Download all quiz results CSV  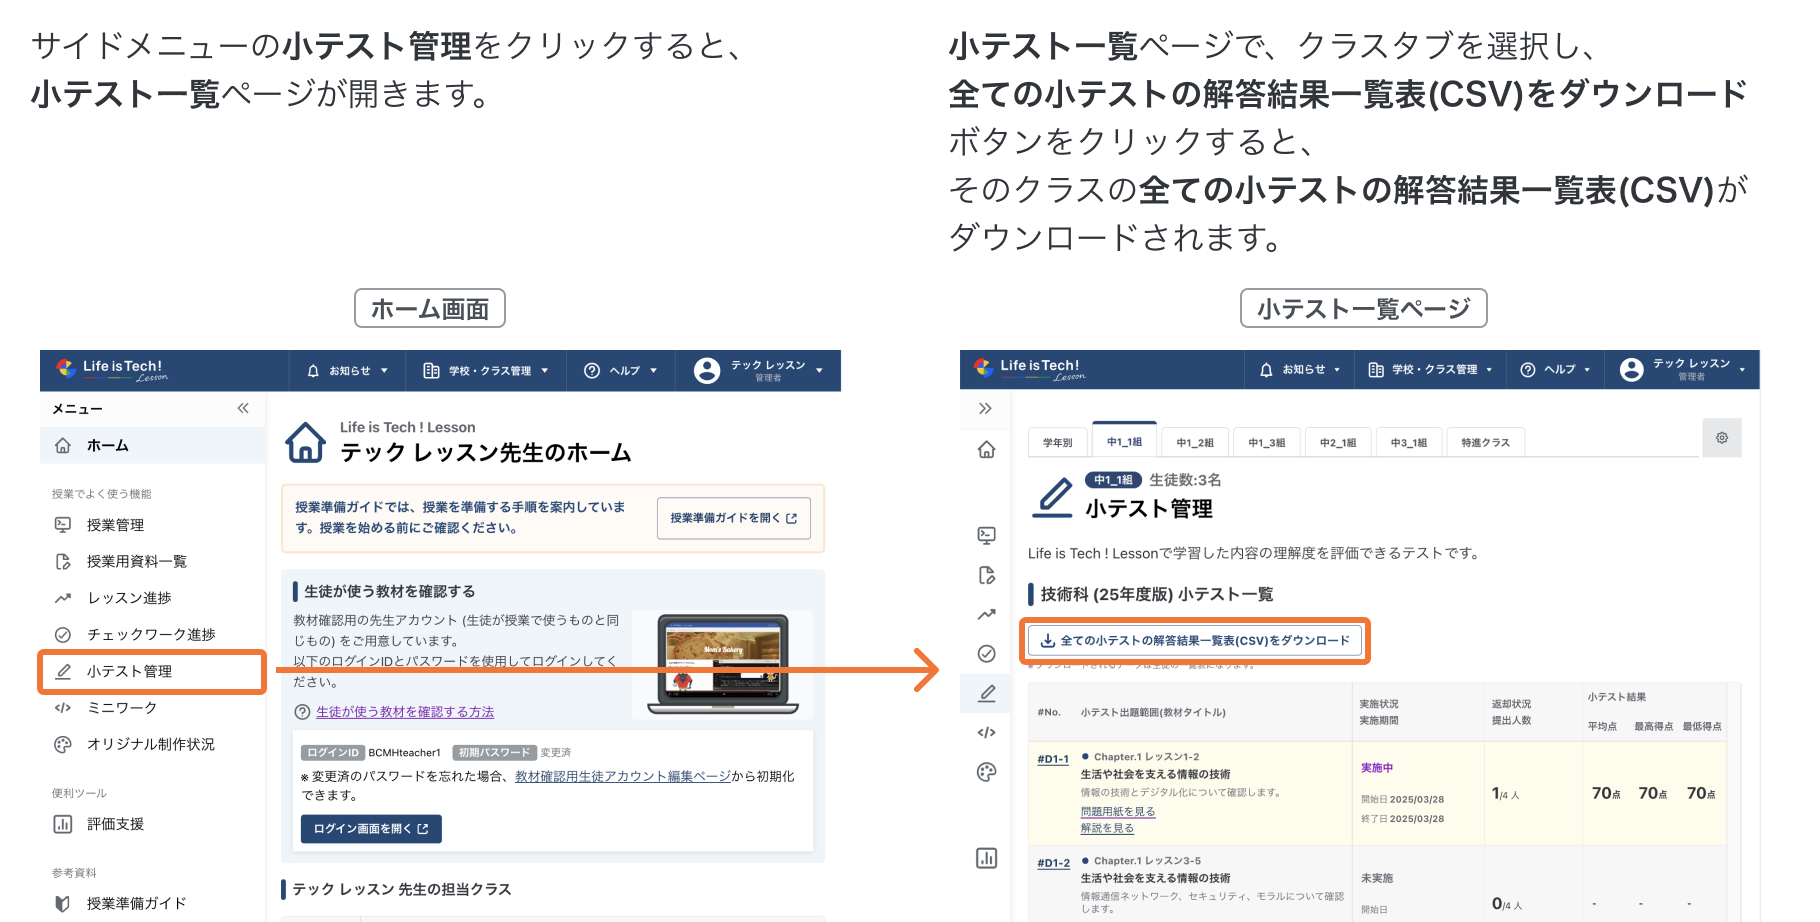click(x=1195, y=641)
